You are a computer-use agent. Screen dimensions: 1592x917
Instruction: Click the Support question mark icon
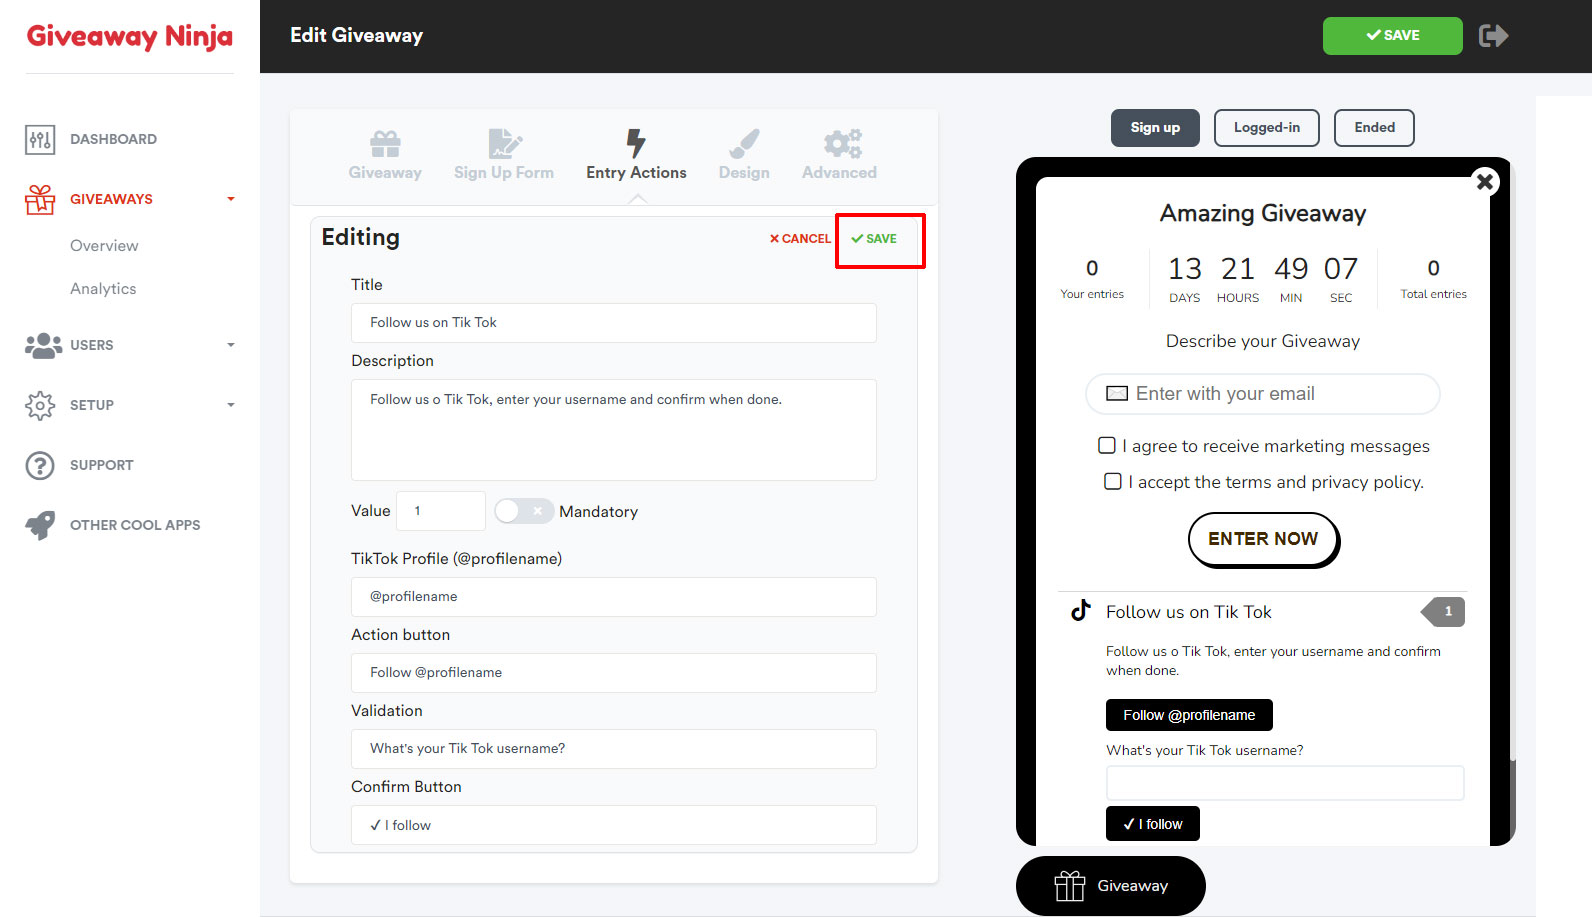[x=40, y=466]
